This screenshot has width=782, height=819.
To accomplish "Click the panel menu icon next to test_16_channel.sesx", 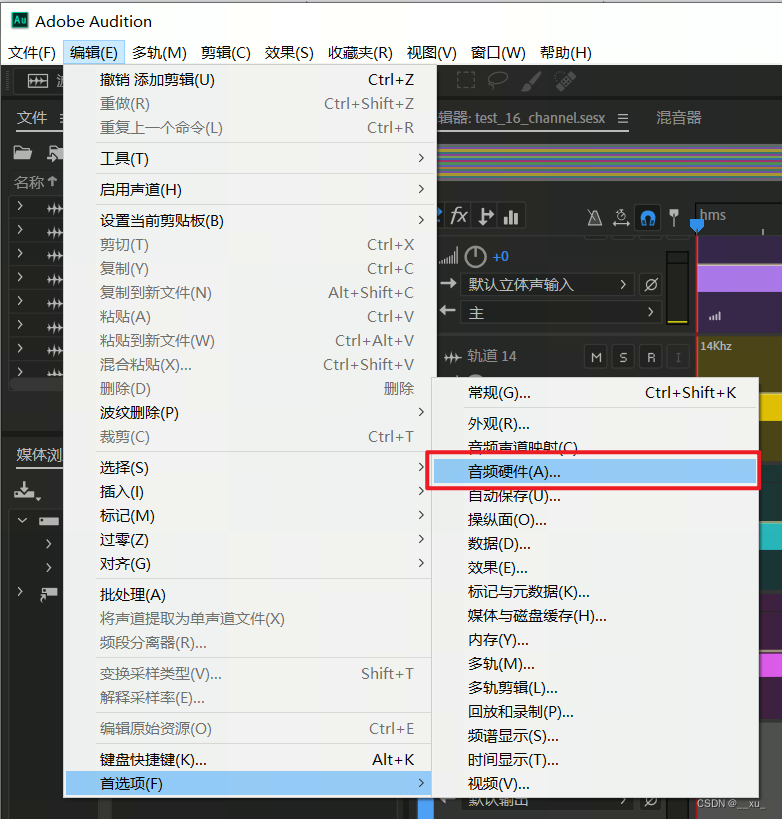I will tap(623, 119).
